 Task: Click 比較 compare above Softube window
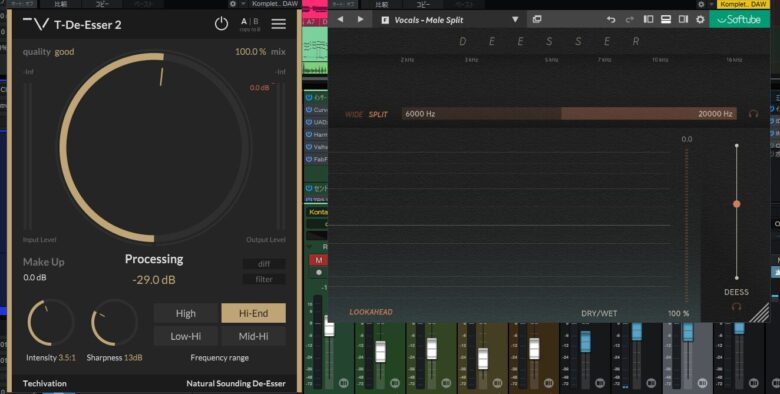(x=382, y=4)
